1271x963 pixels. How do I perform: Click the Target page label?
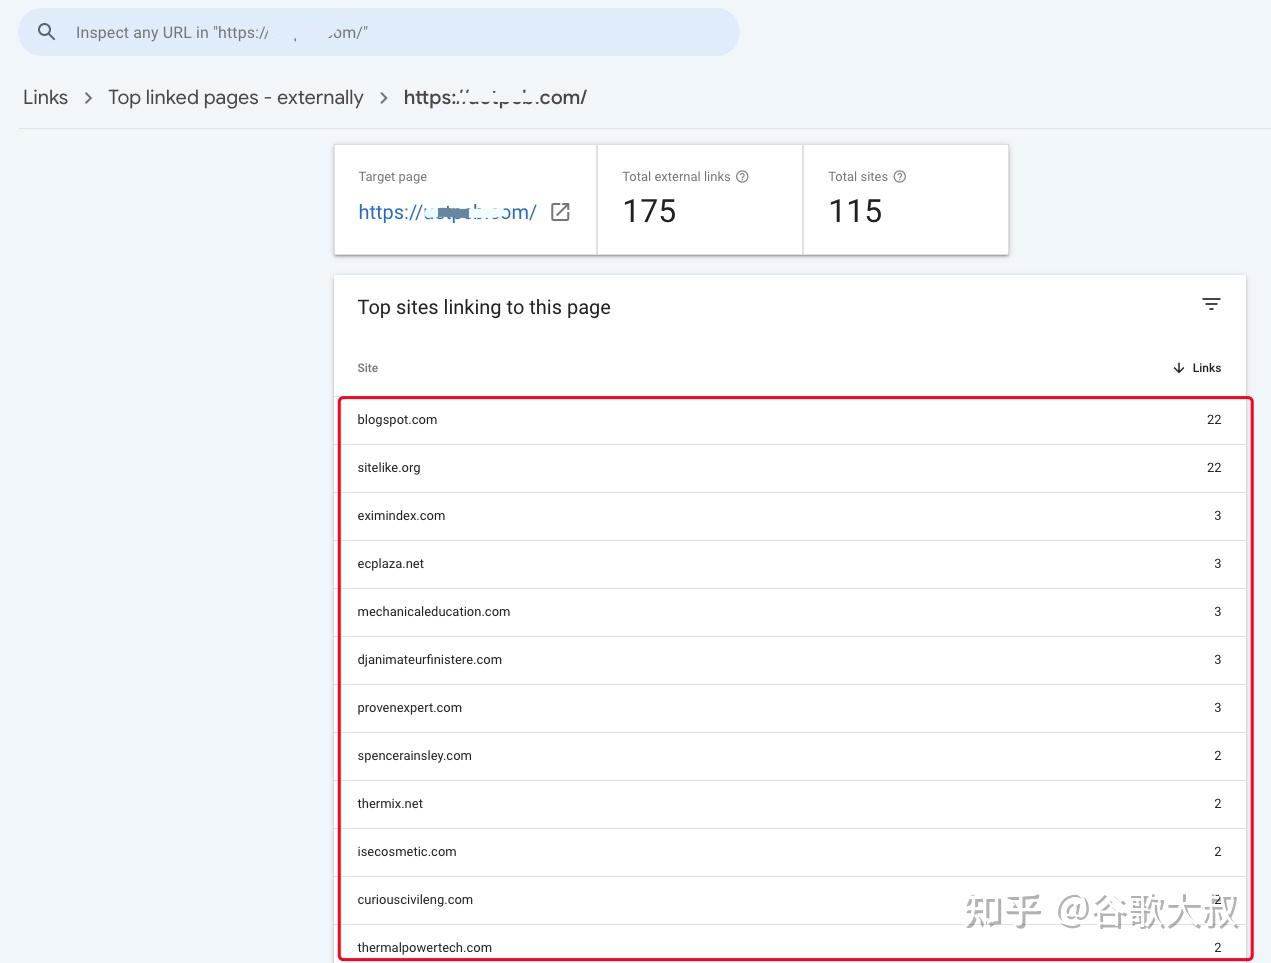coord(392,176)
